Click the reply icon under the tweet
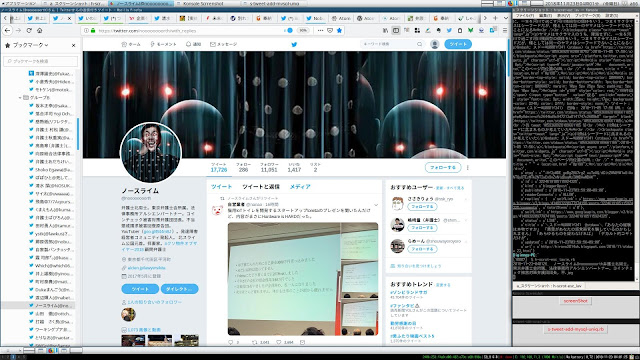 click(x=231, y=342)
